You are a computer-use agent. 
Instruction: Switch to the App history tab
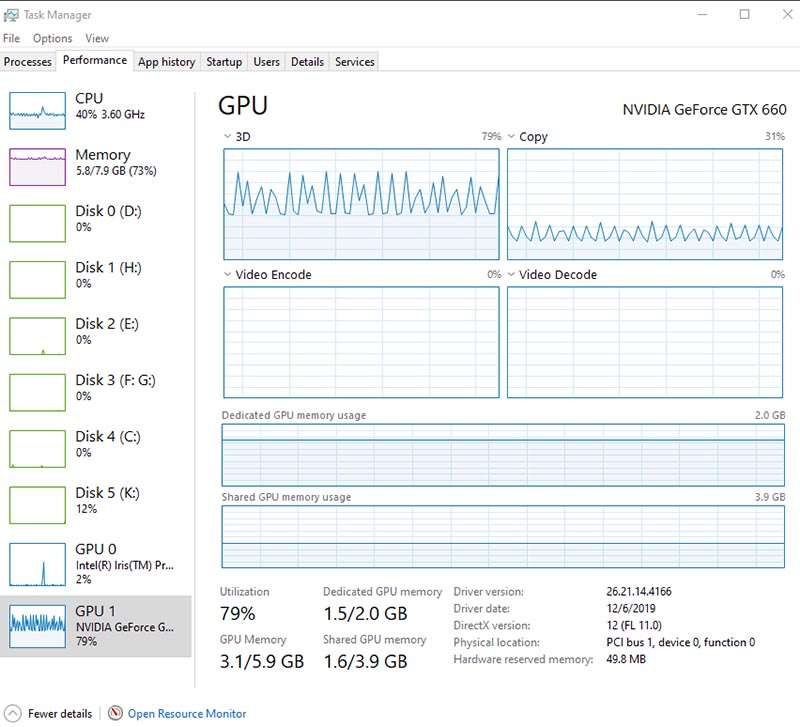point(167,62)
